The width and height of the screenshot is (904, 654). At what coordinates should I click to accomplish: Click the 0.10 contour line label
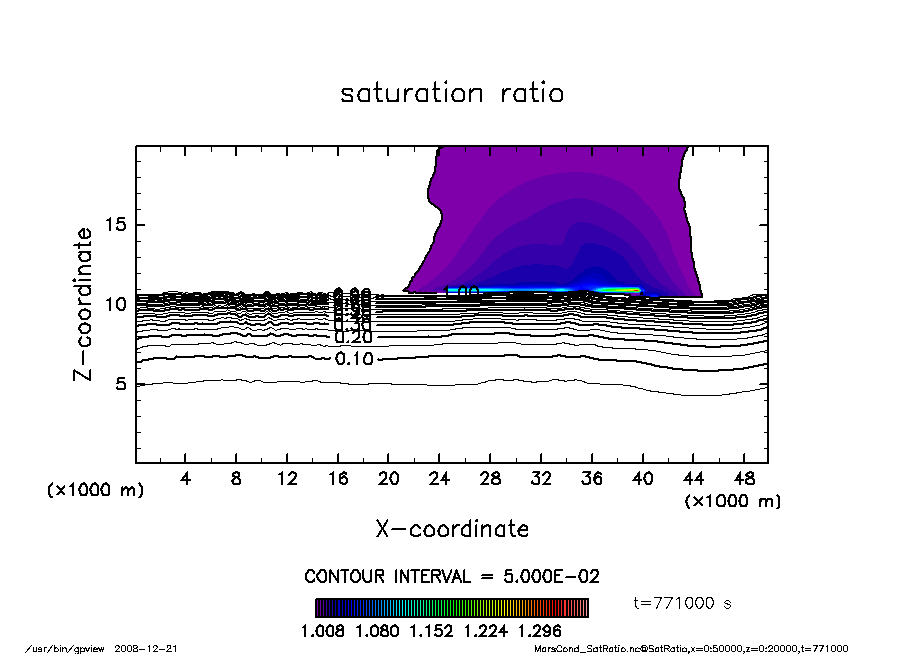(x=354, y=359)
